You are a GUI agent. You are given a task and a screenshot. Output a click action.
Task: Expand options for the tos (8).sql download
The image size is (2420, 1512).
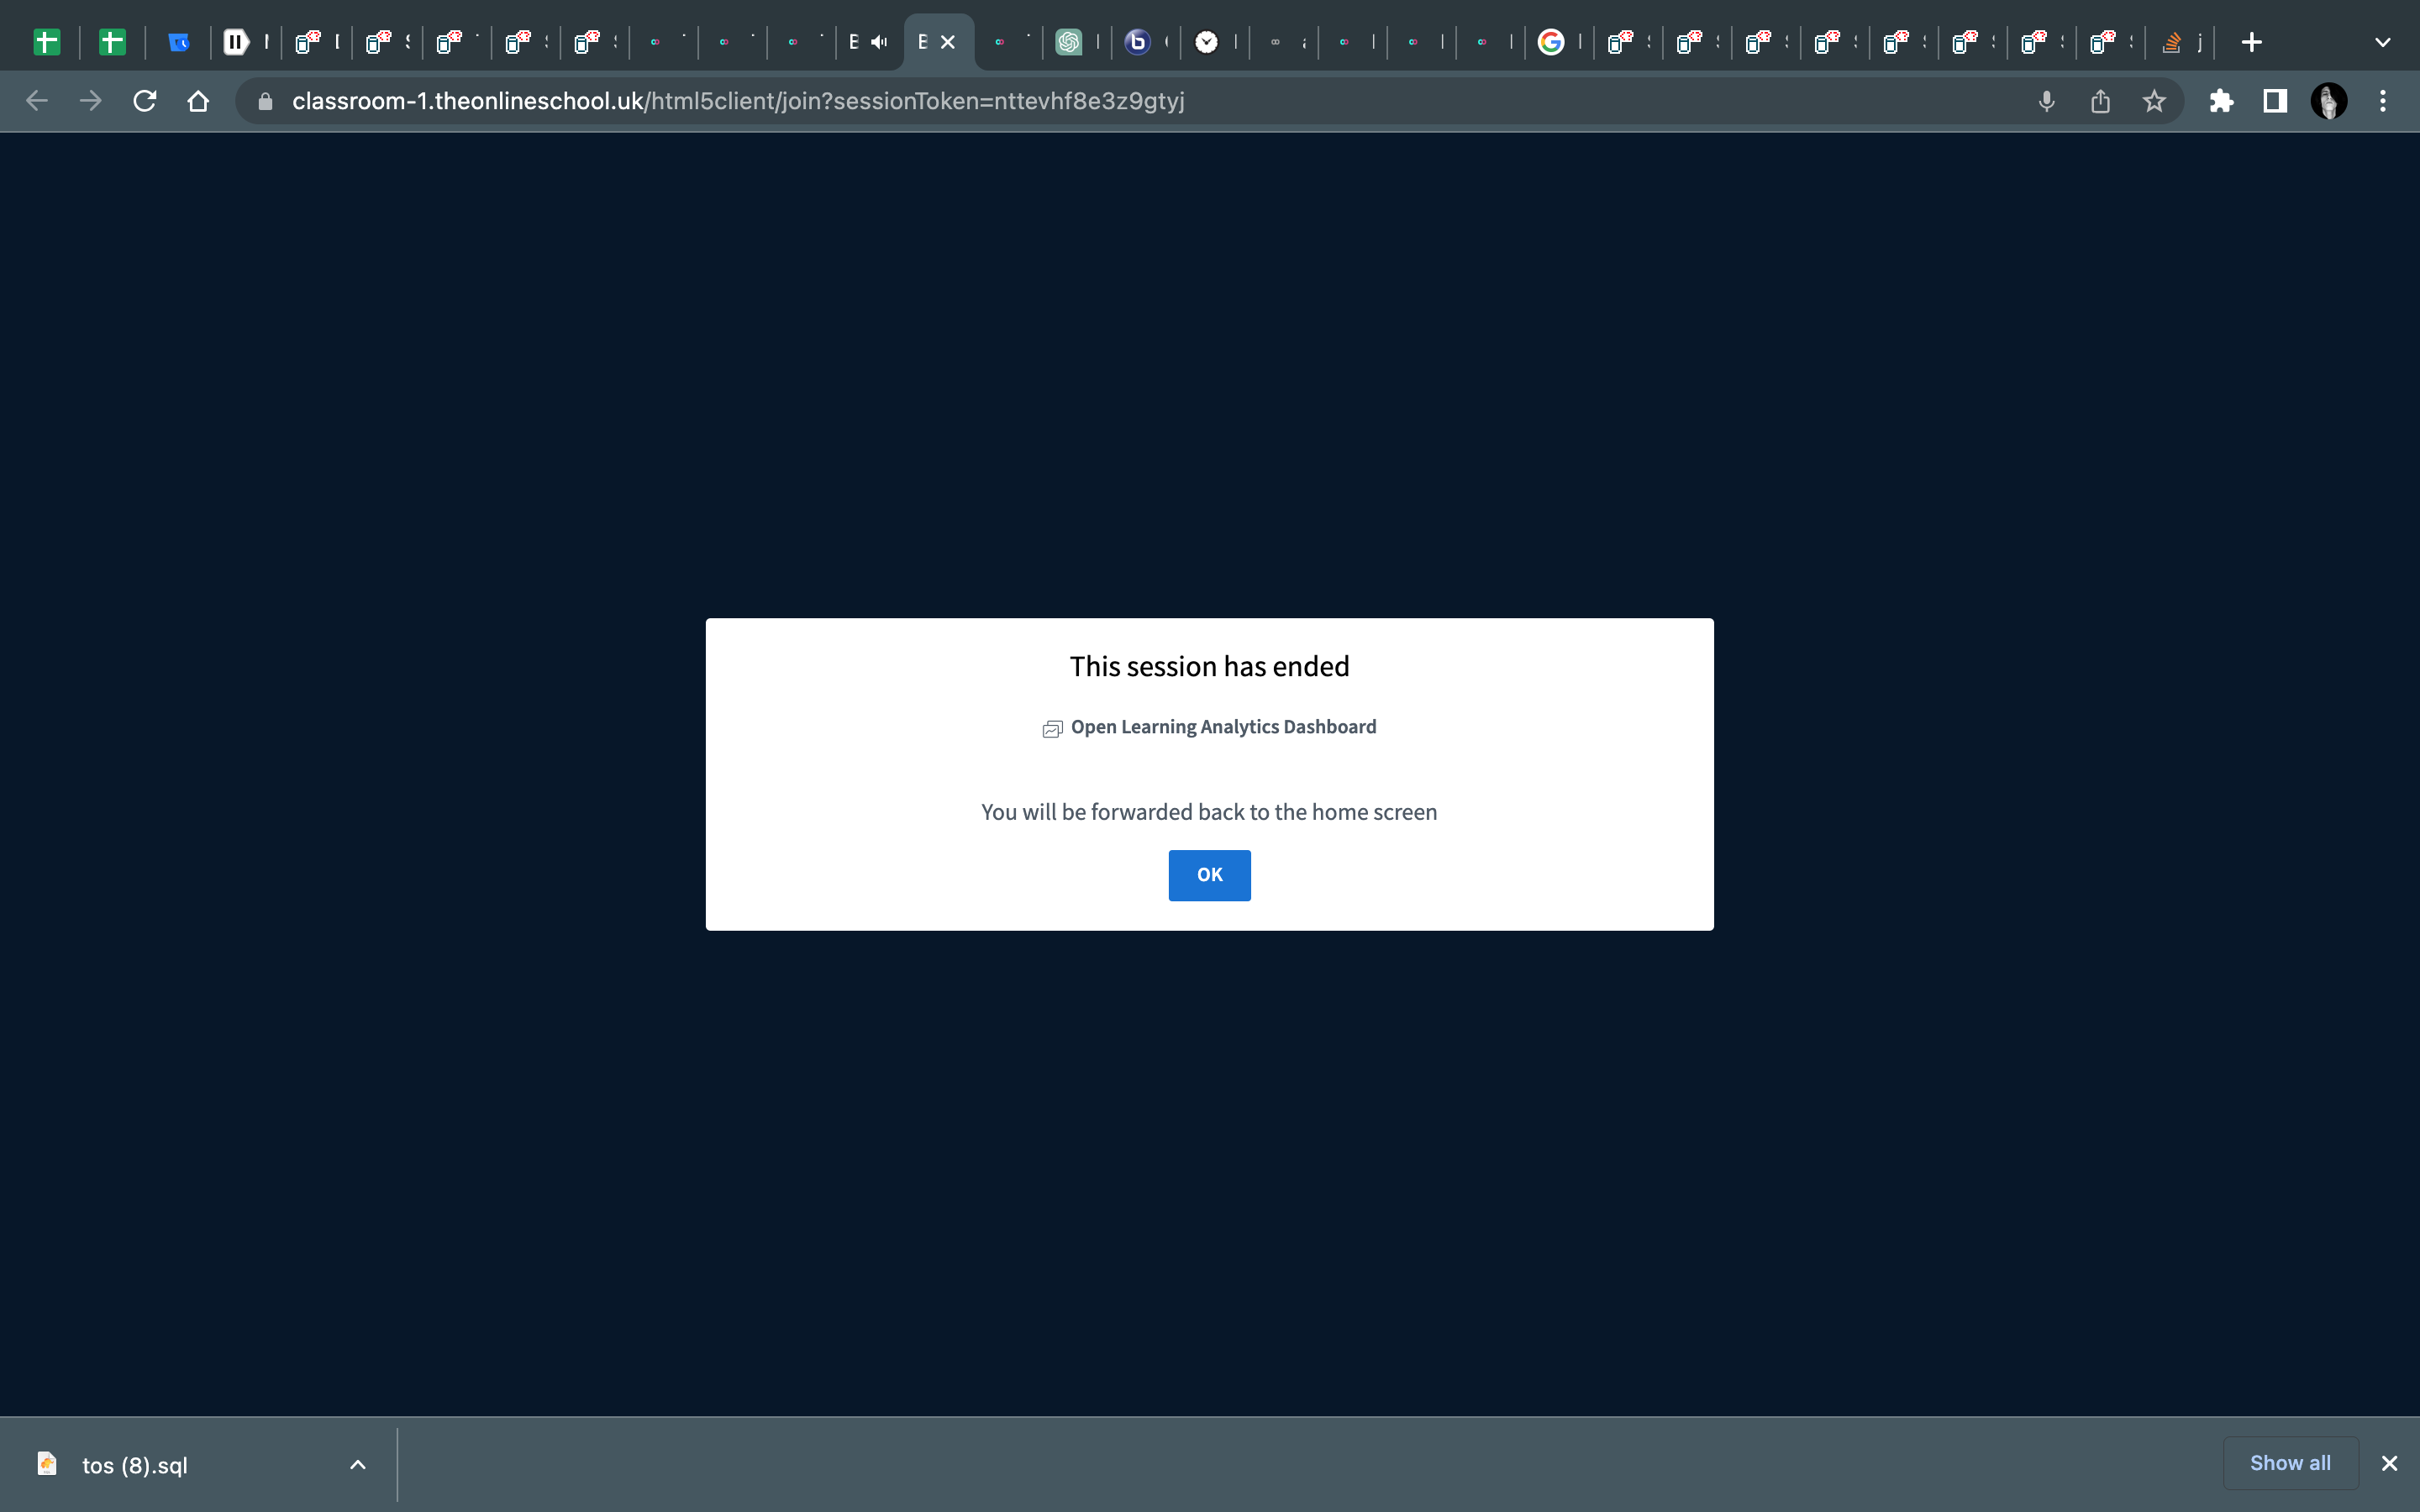coord(357,1464)
